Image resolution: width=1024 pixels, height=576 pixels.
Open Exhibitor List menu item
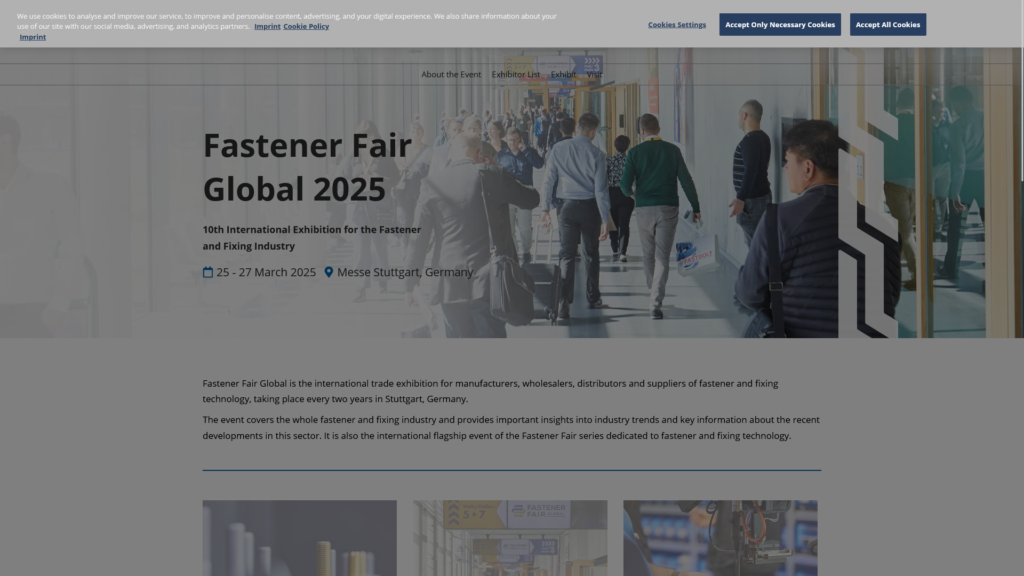click(x=515, y=74)
